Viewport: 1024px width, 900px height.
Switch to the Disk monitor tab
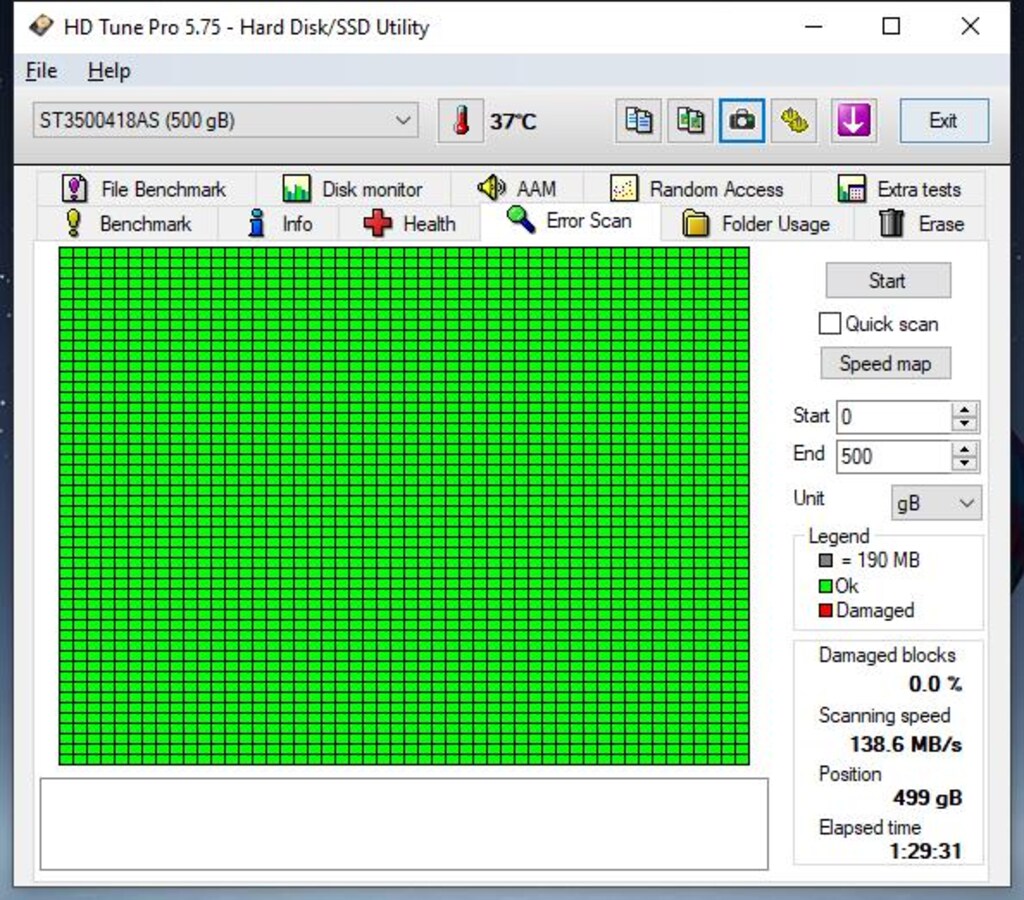tap(353, 189)
